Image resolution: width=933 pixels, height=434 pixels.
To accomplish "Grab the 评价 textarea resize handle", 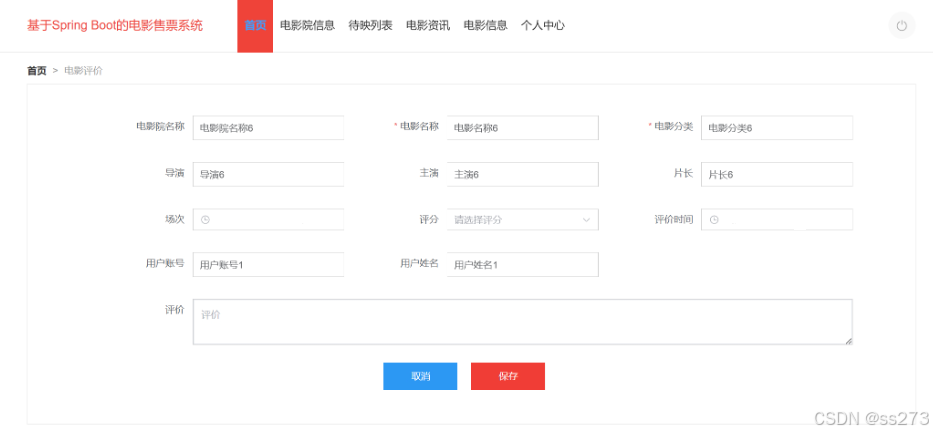I will (849, 341).
